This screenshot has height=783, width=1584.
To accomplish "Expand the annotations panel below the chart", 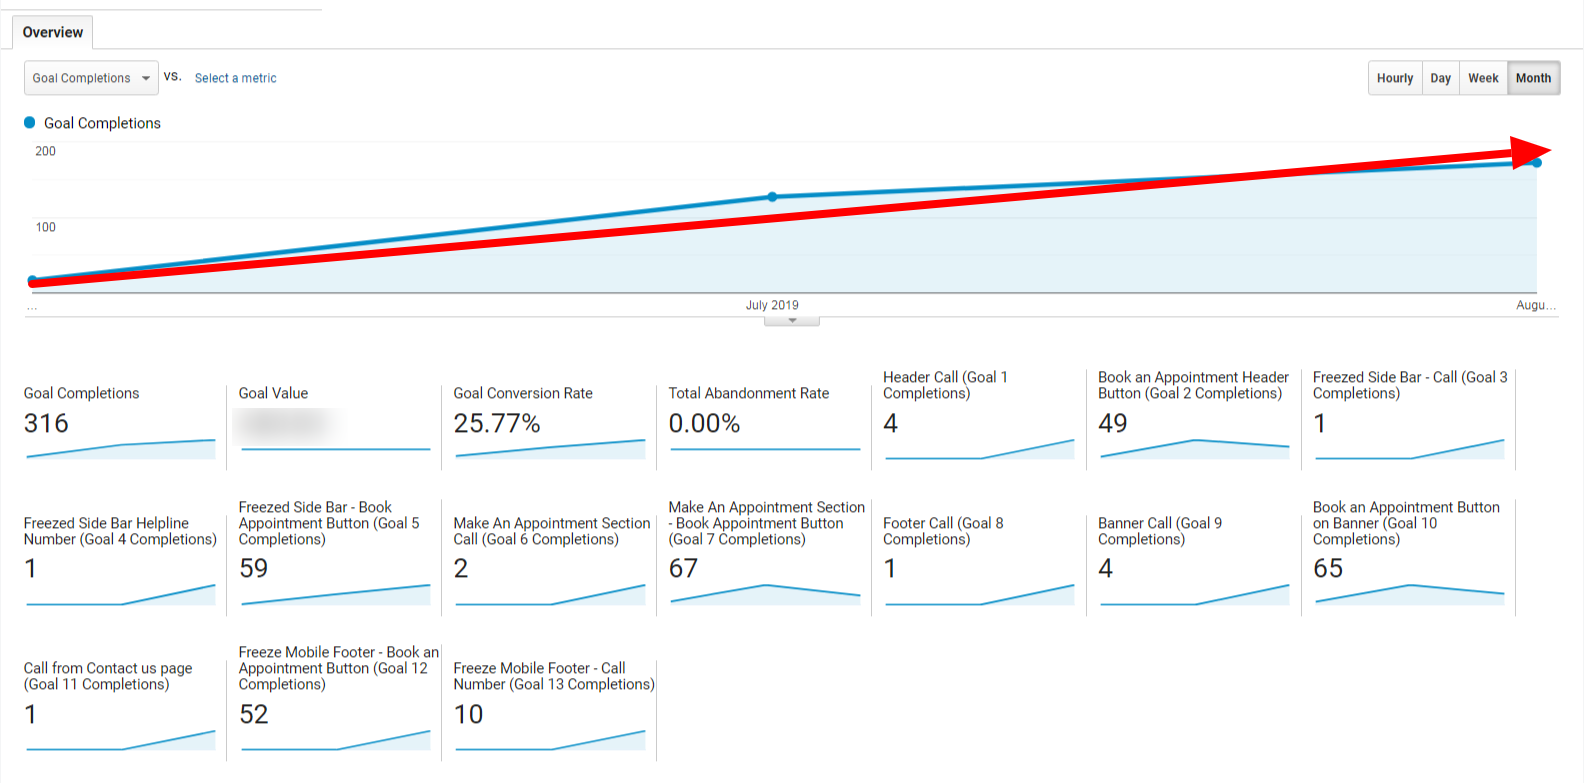I will tap(791, 319).
